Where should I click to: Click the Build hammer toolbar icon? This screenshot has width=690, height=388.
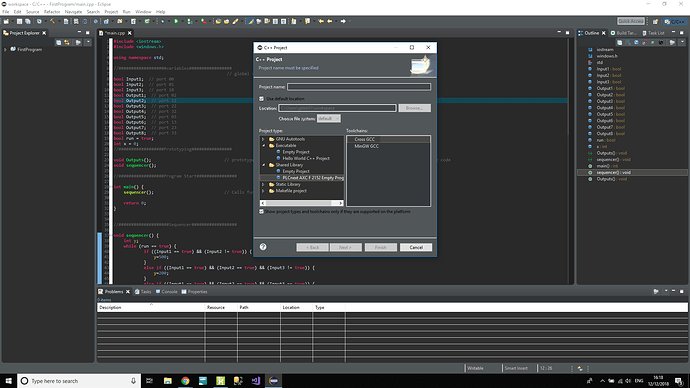pyautogui.click(x=52, y=21)
